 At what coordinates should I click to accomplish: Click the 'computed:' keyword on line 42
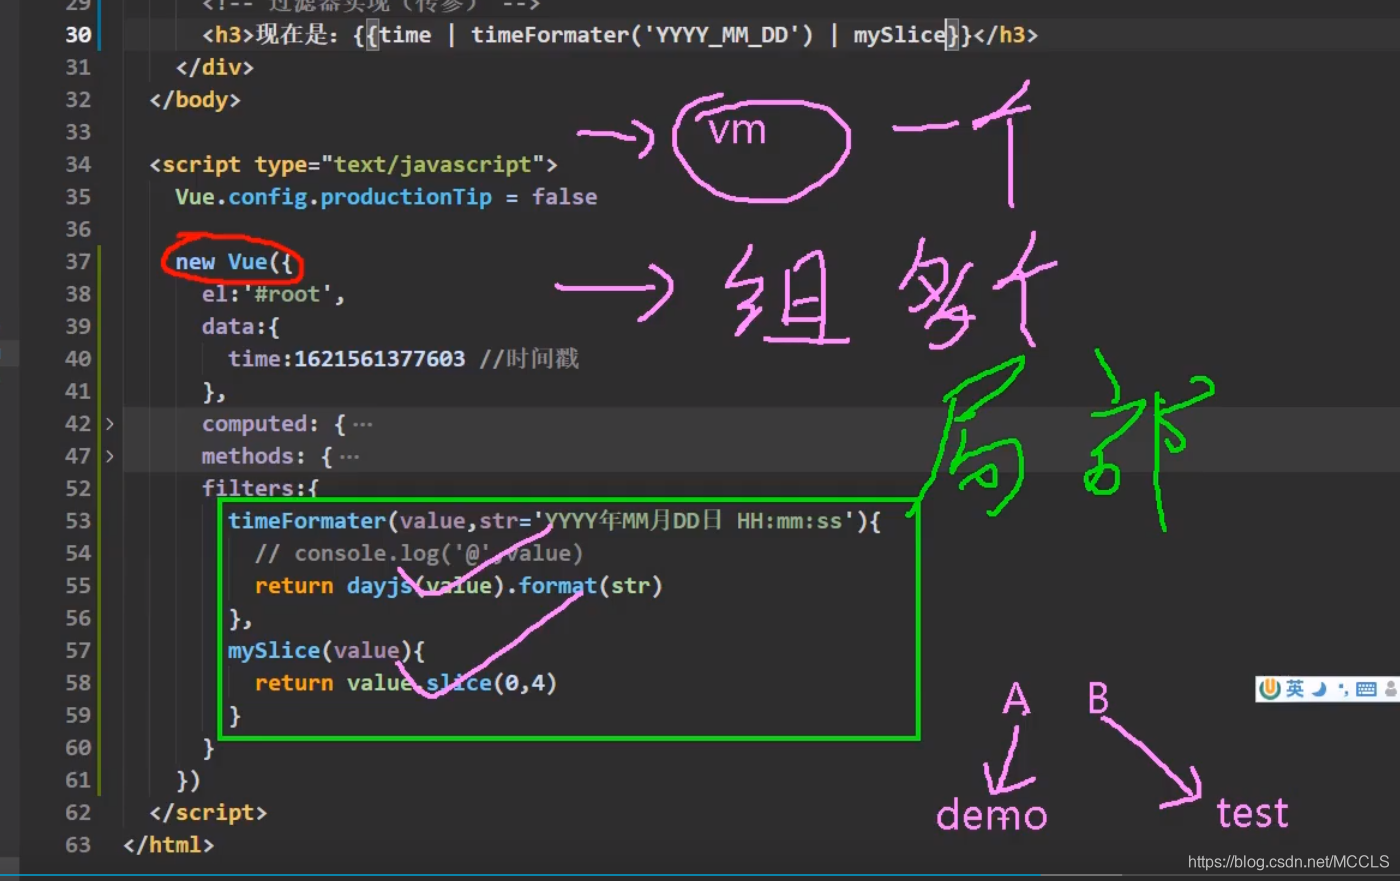pyautogui.click(x=261, y=424)
